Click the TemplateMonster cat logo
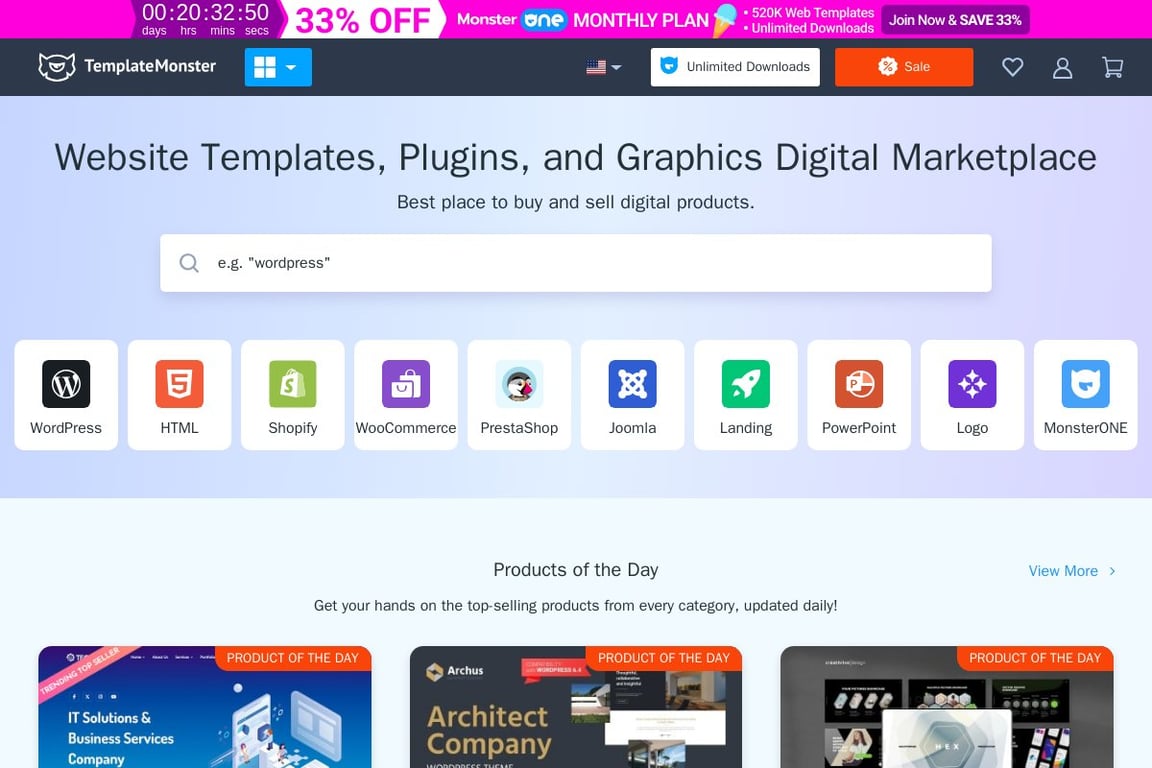This screenshot has height=768, width=1152. click(57, 66)
